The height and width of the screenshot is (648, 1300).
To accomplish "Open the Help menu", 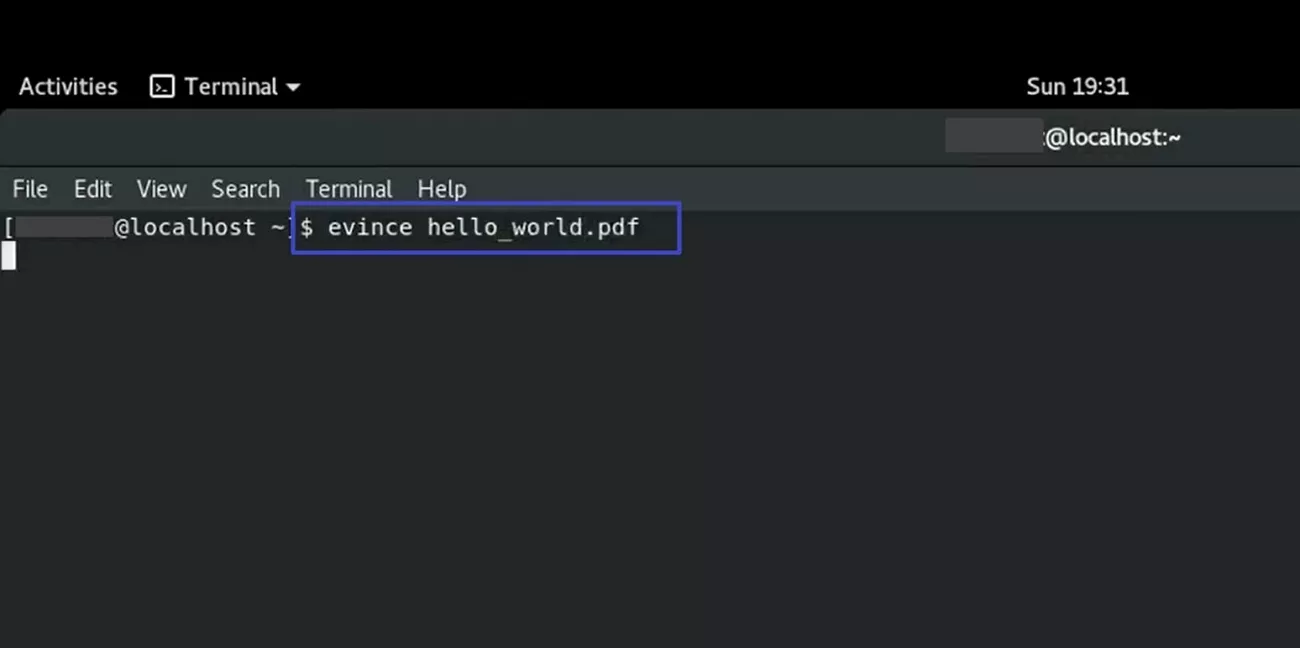I will click(x=441, y=189).
